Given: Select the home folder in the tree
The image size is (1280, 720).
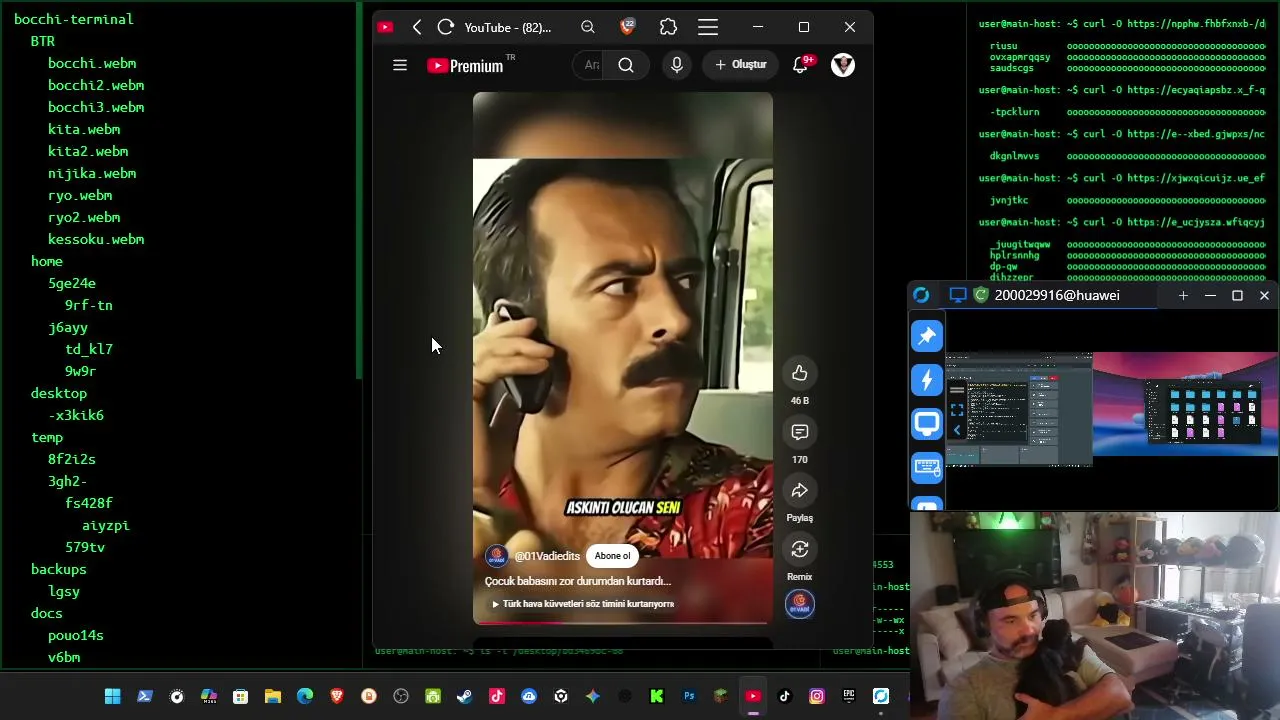Looking at the screenshot, I should click(47, 261).
